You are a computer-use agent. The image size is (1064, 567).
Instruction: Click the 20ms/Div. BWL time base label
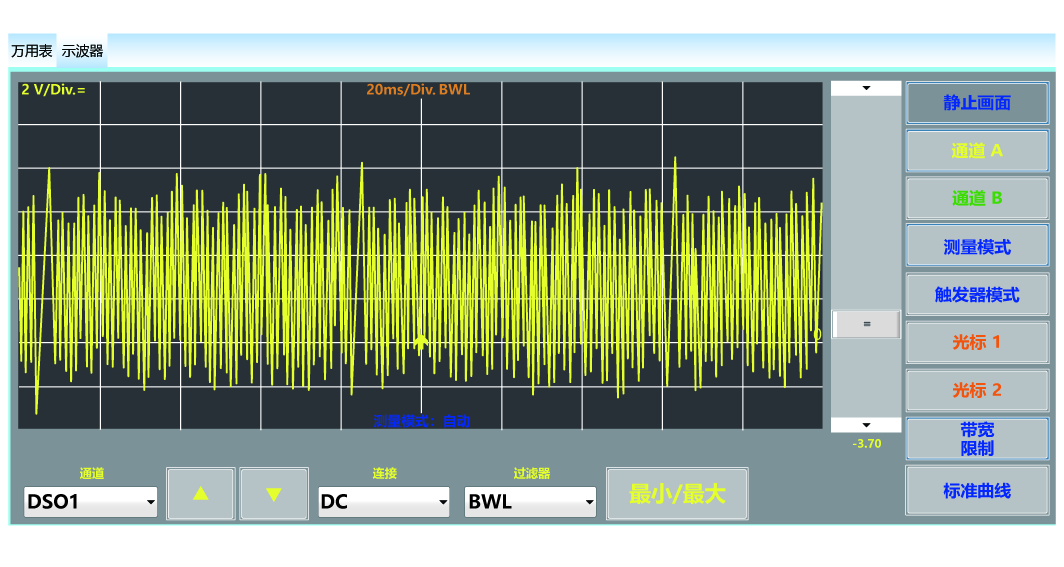[x=418, y=90]
